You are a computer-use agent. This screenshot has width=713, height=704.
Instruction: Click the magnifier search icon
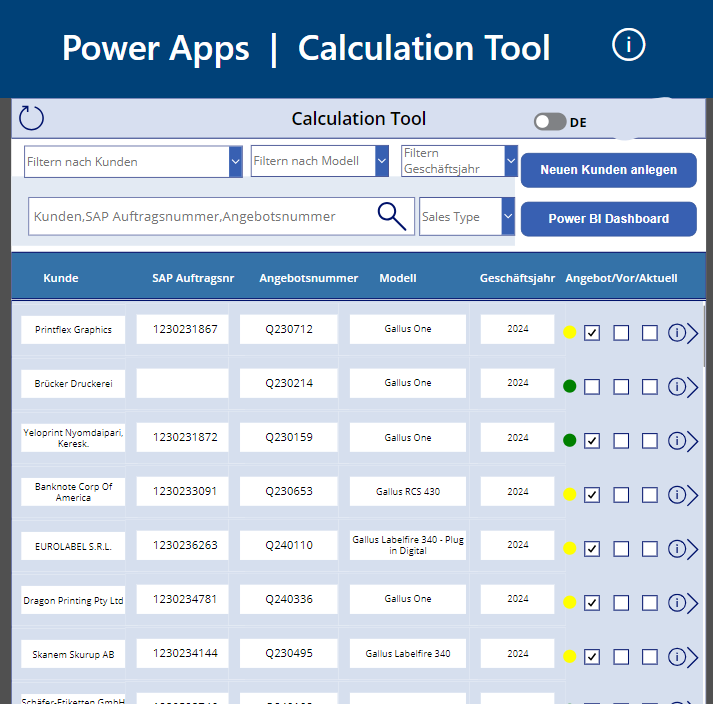tap(392, 216)
